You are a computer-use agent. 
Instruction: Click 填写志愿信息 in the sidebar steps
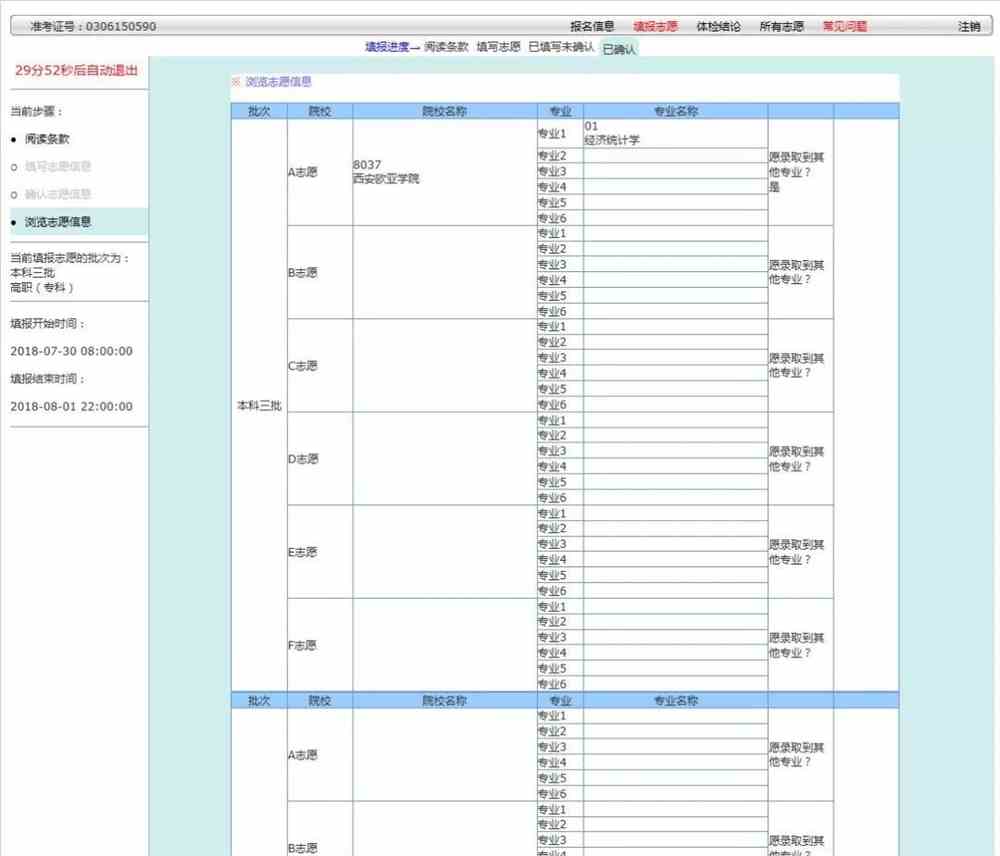click(x=57, y=166)
